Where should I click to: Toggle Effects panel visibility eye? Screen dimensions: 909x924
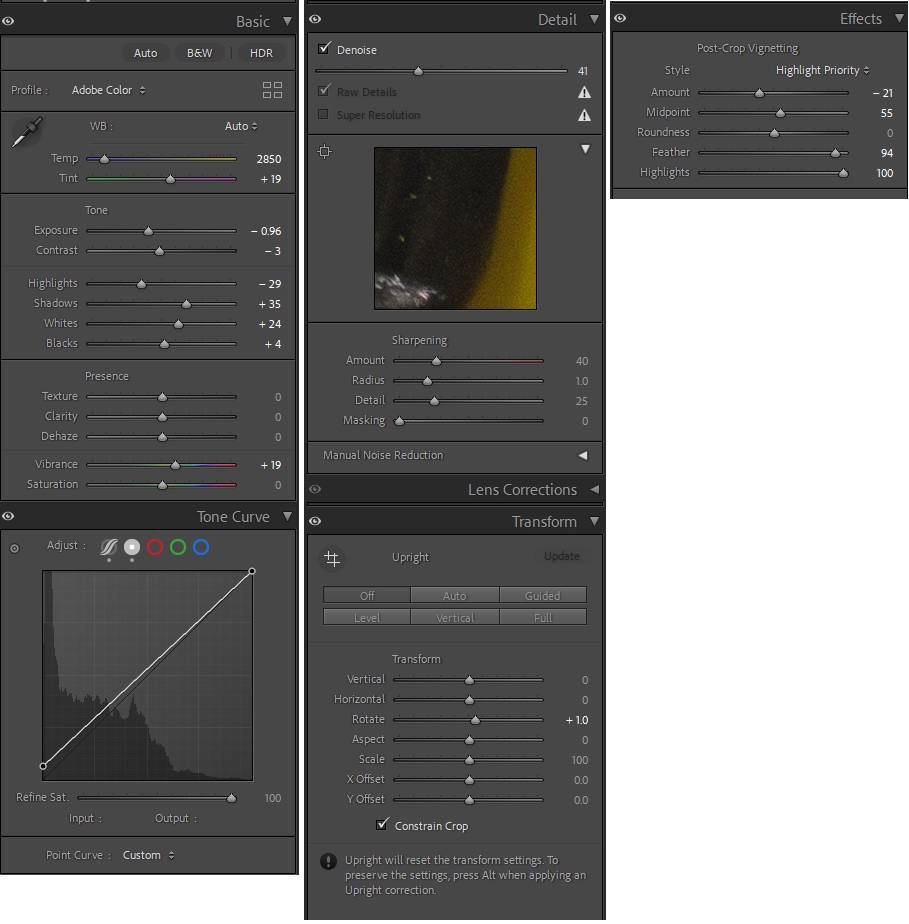(620, 18)
